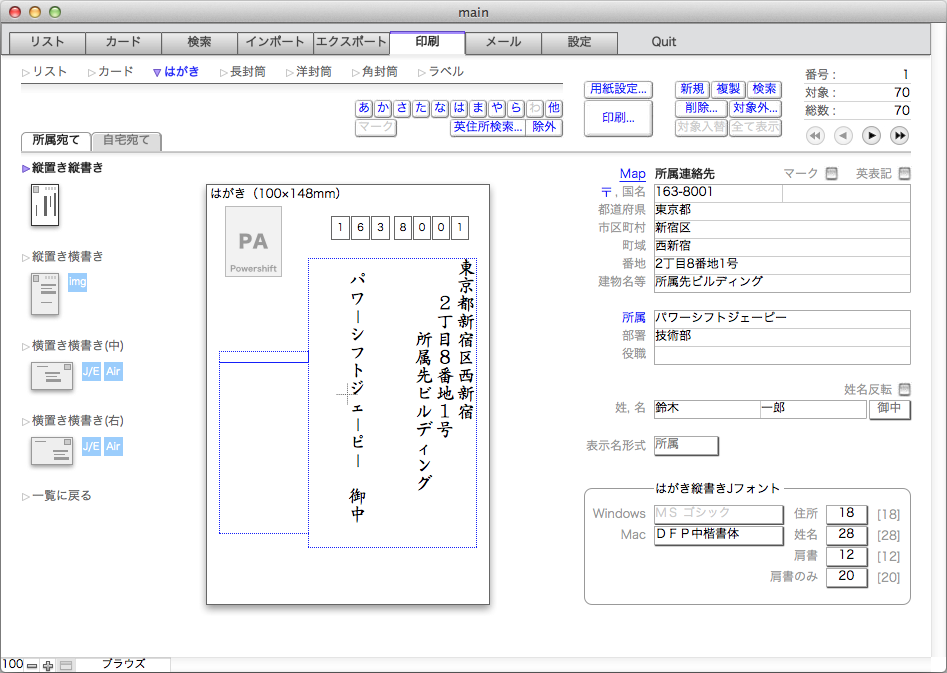Image resolution: width=947 pixels, height=673 pixels.
Task: Click the 用紙設定... button
Action: [x=618, y=89]
